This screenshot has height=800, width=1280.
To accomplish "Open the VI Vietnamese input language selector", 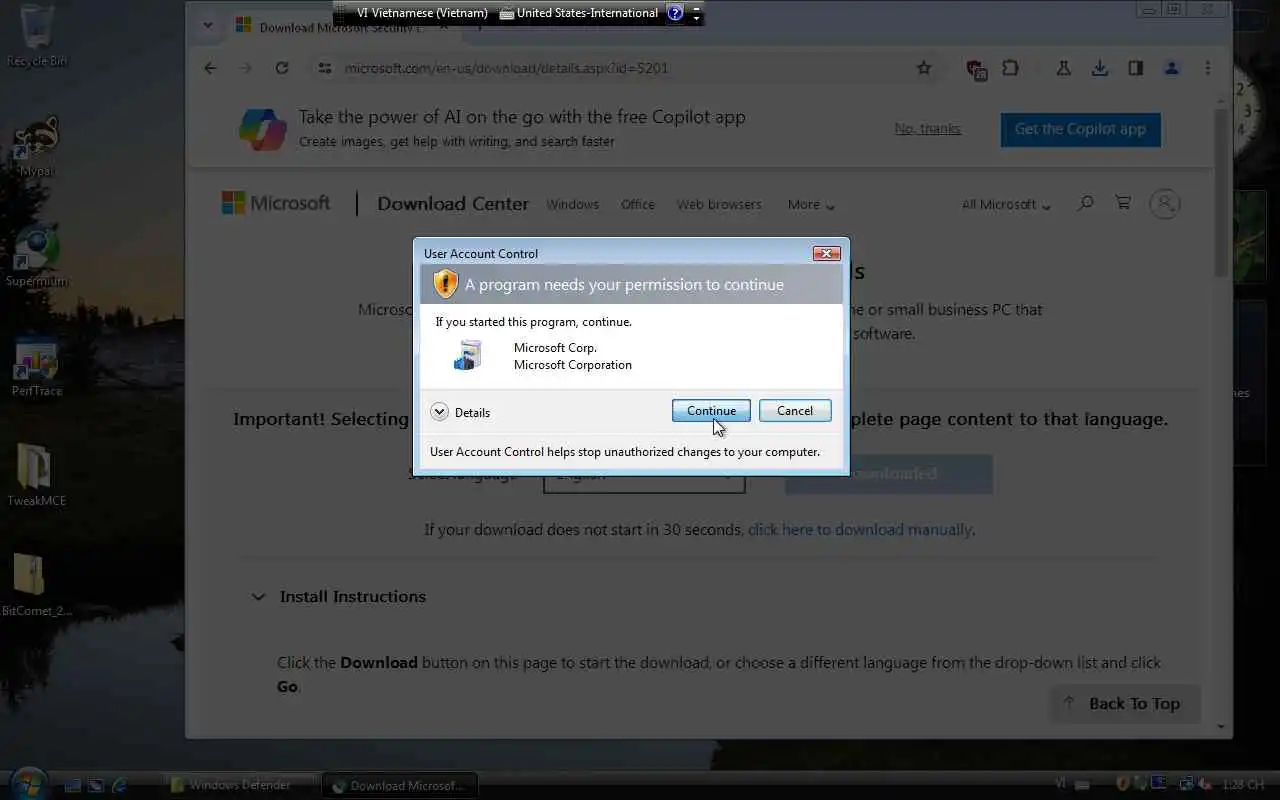I will coord(421,13).
